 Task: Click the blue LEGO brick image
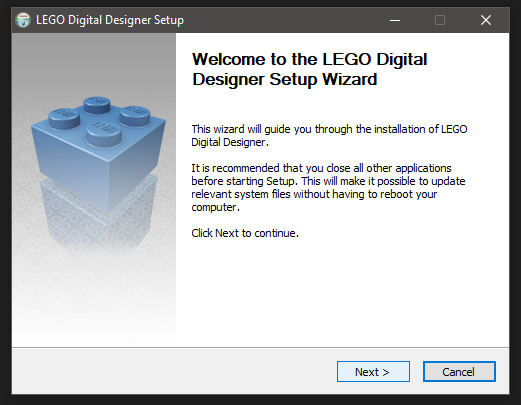pyautogui.click(x=98, y=155)
